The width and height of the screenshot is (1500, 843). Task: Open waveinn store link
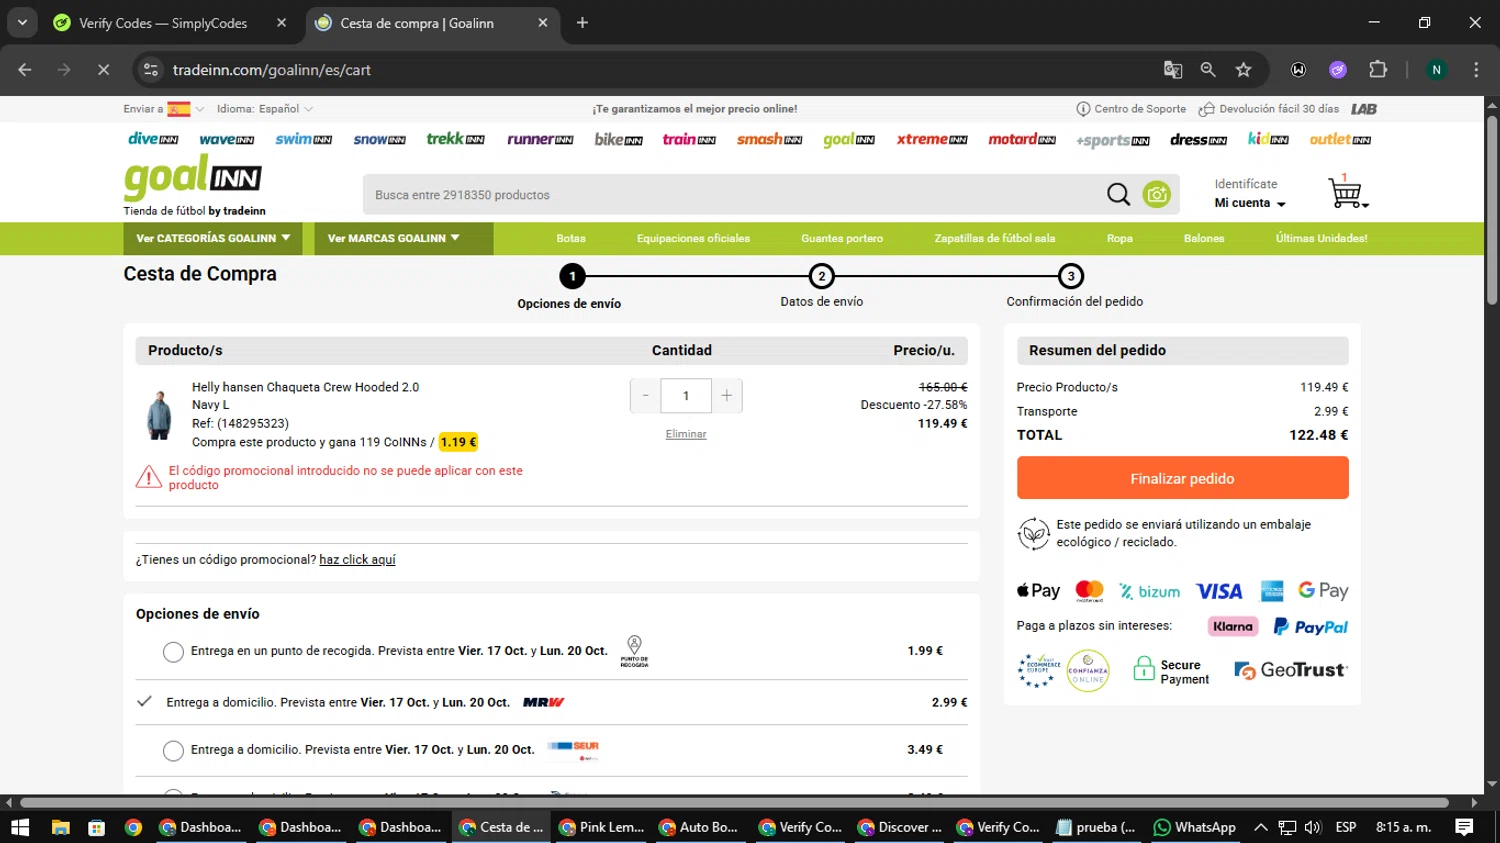tap(227, 140)
